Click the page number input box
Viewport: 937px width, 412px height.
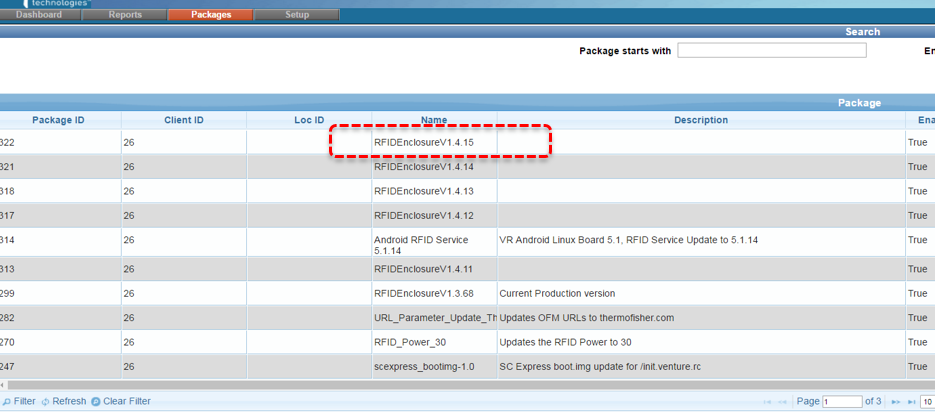841,402
